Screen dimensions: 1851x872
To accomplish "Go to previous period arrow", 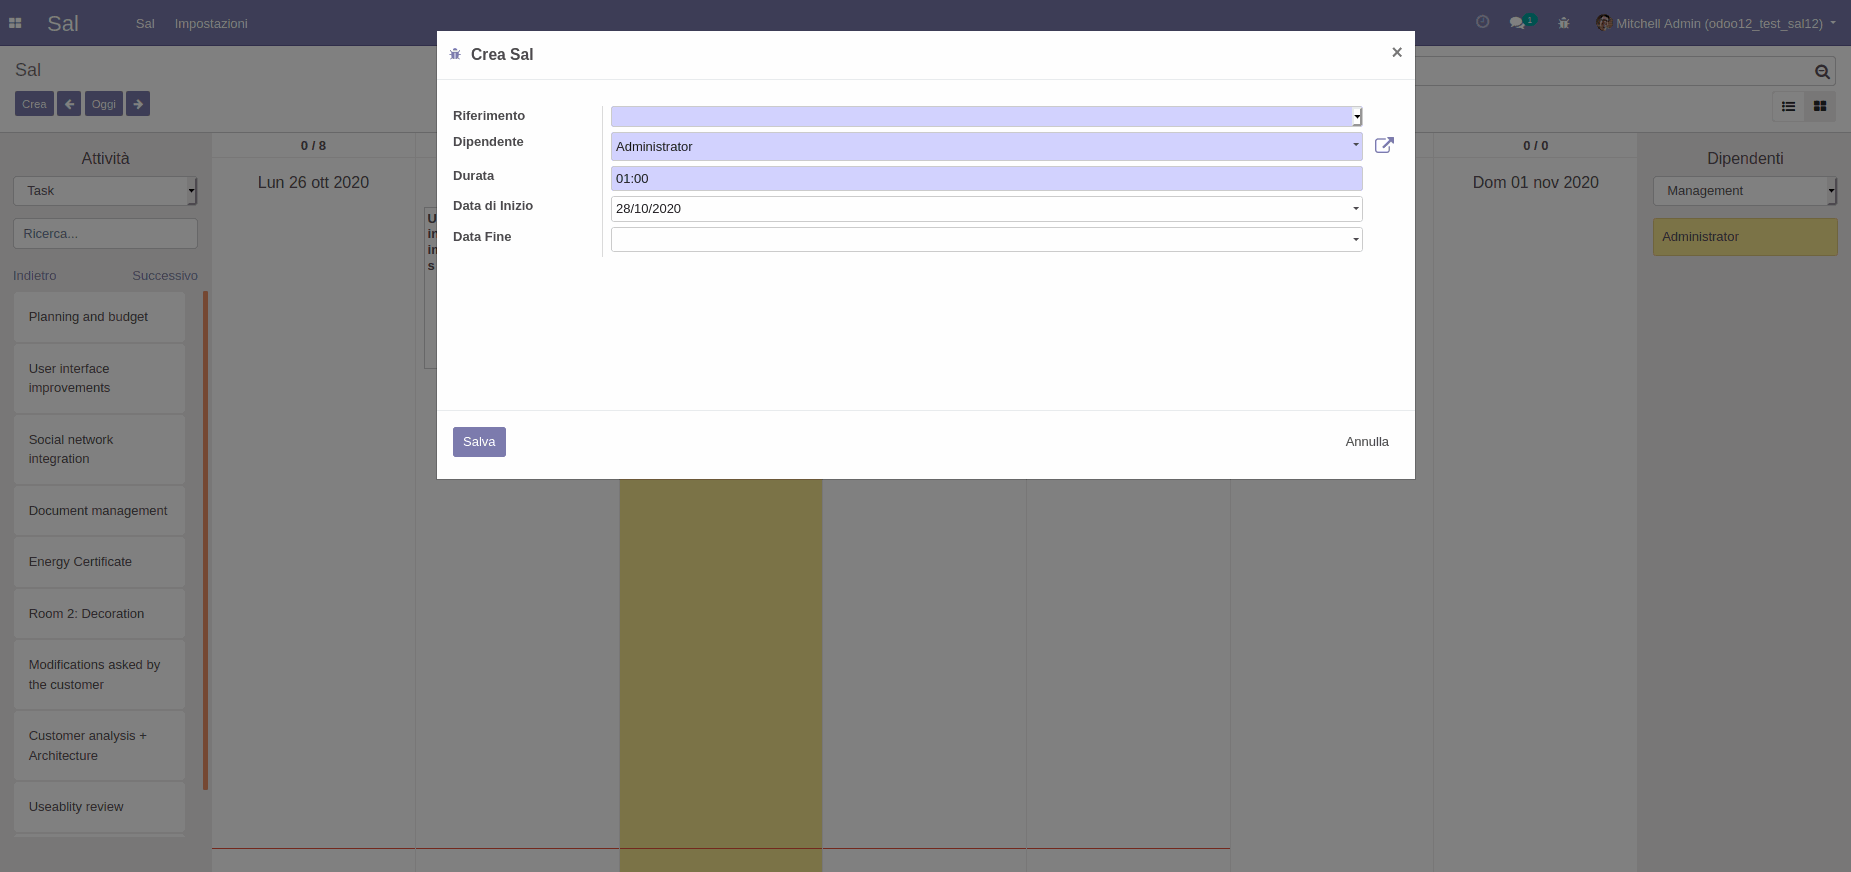I will click(x=69, y=104).
